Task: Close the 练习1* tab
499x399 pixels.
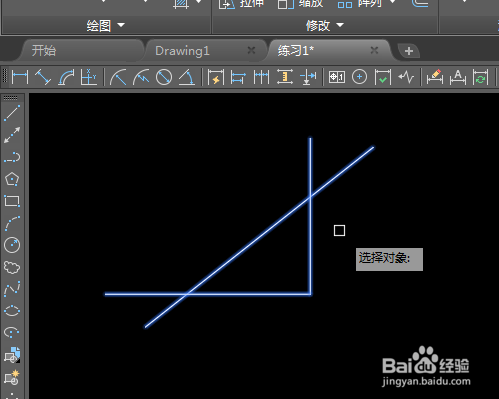Action: [x=374, y=50]
